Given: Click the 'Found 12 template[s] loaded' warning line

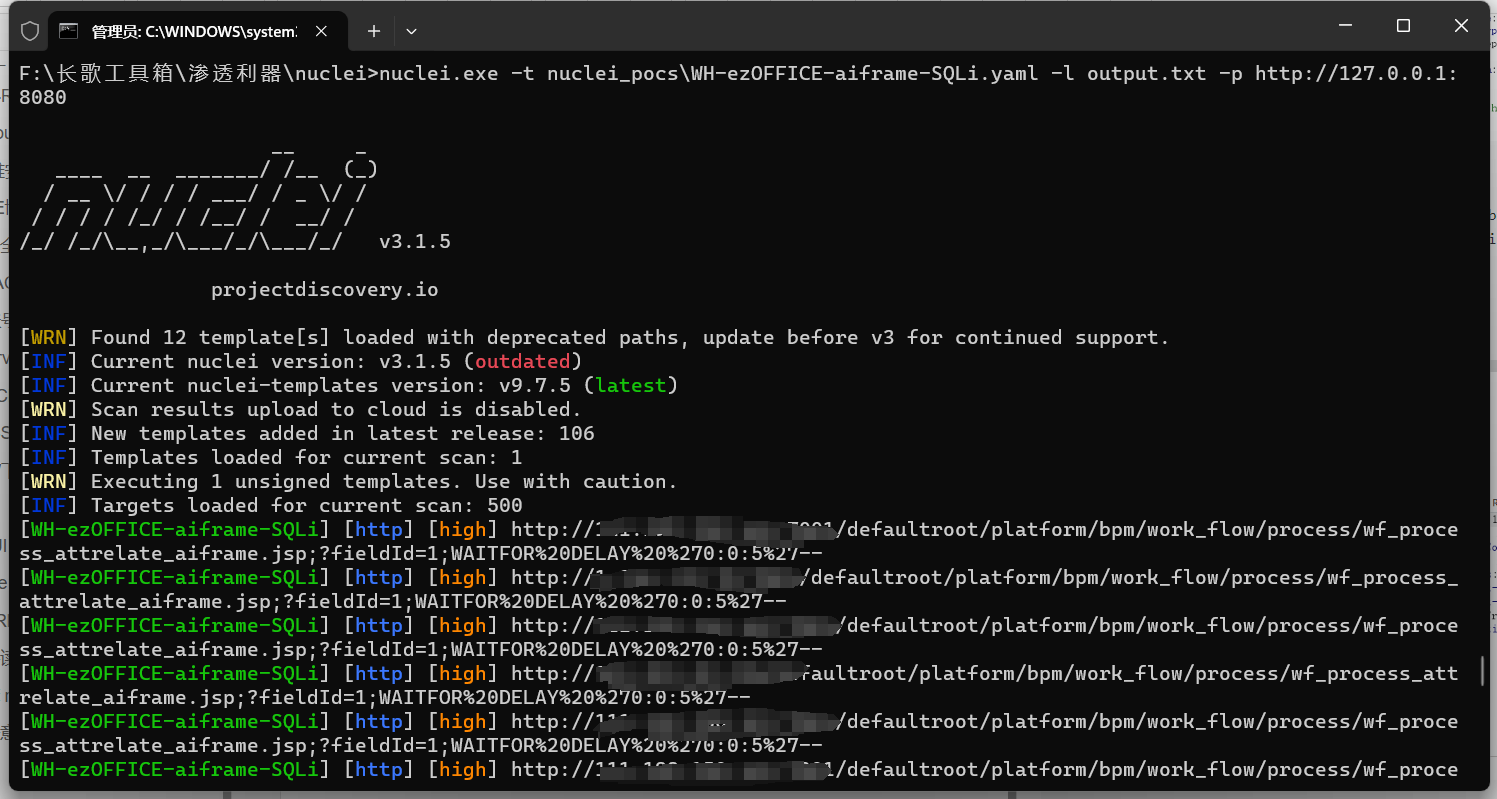Looking at the screenshot, I should tap(594, 338).
